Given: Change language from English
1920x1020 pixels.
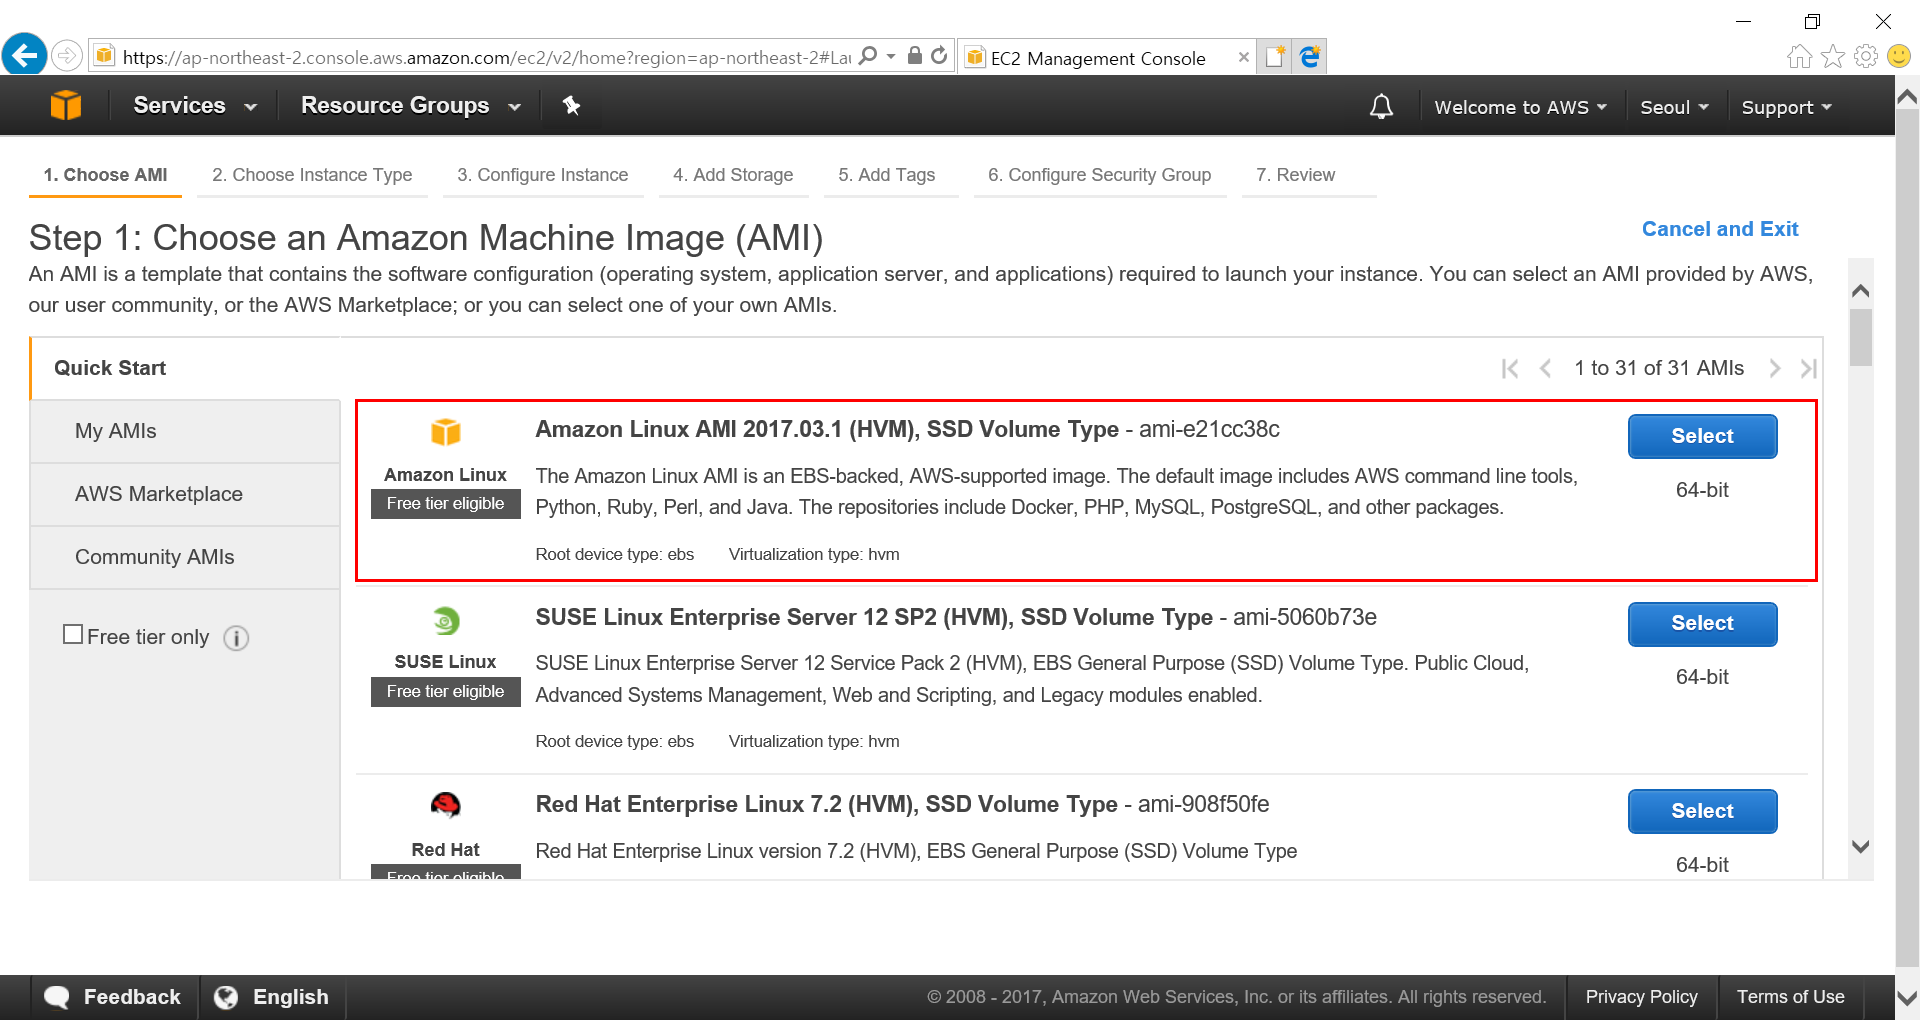Looking at the screenshot, I should click(x=272, y=997).
